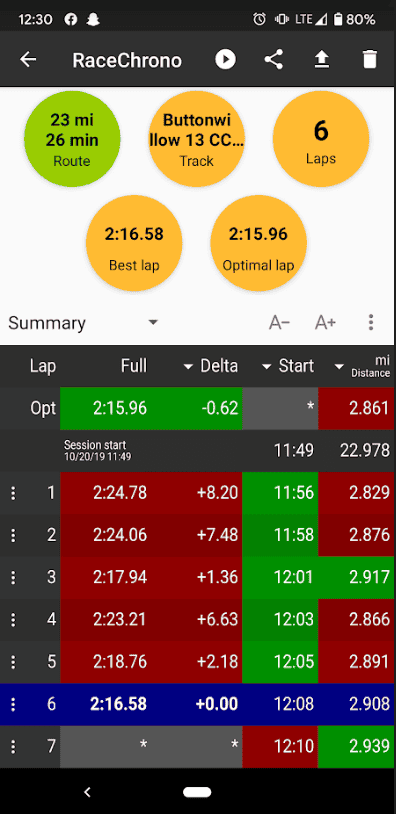Tap the Session start 10/20/19 row
This screenshot has height=814, width=396.
pyautogui.click(x=198, y=450)
